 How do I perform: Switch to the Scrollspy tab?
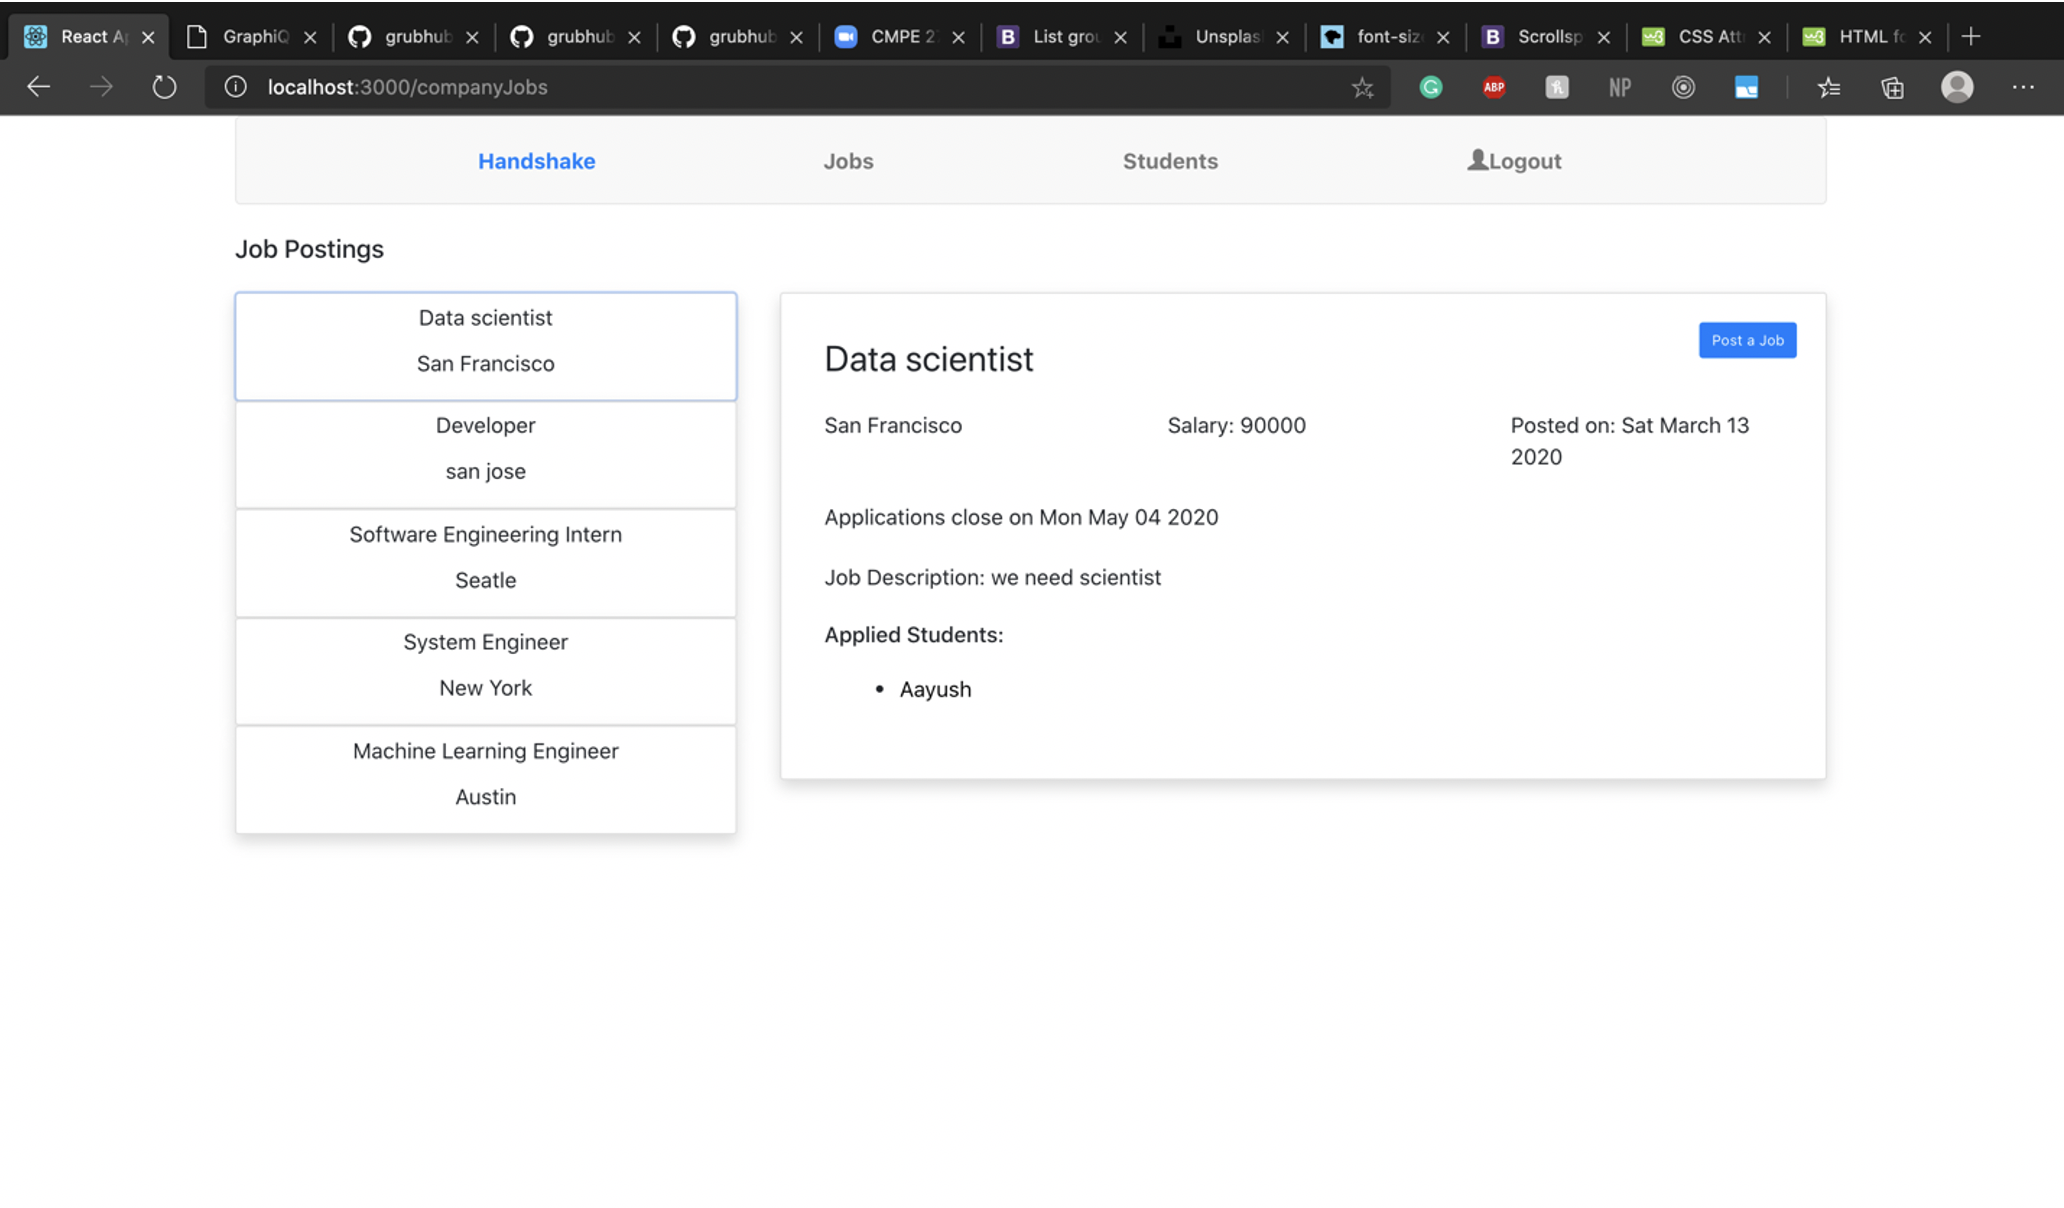tap(1546, 37)
